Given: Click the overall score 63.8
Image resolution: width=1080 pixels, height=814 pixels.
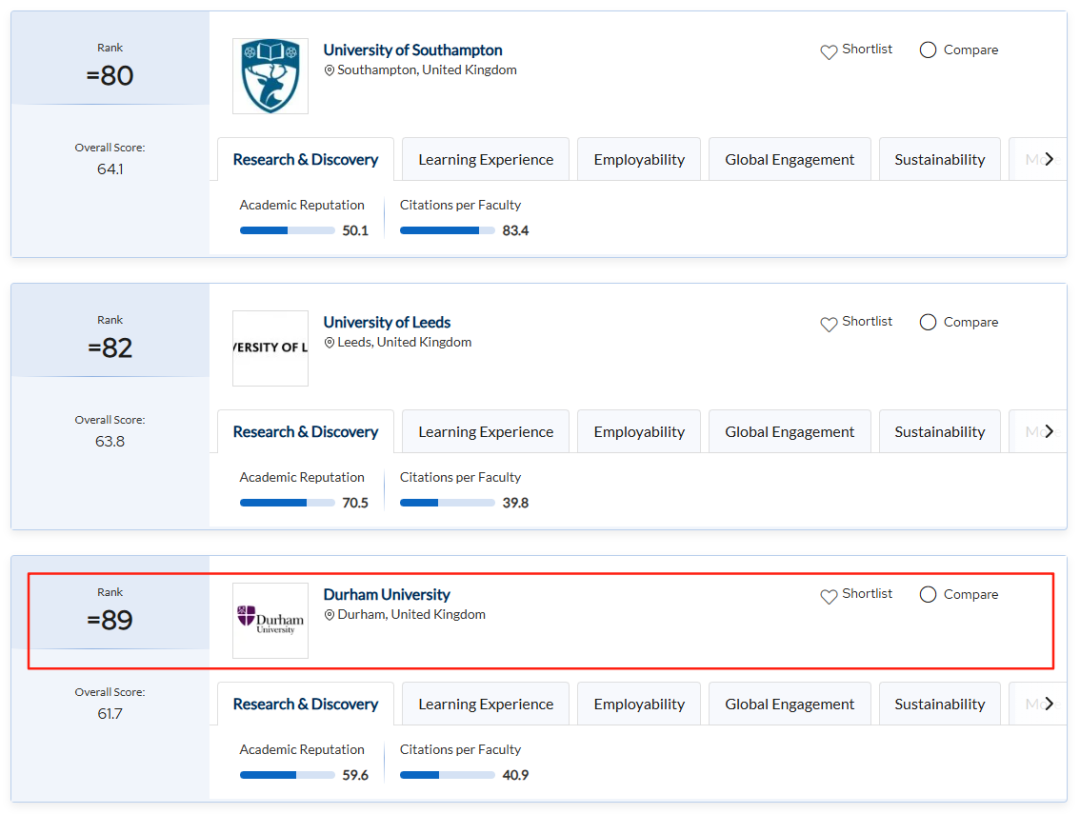Looking at the screenshot, I should (110, 441).
